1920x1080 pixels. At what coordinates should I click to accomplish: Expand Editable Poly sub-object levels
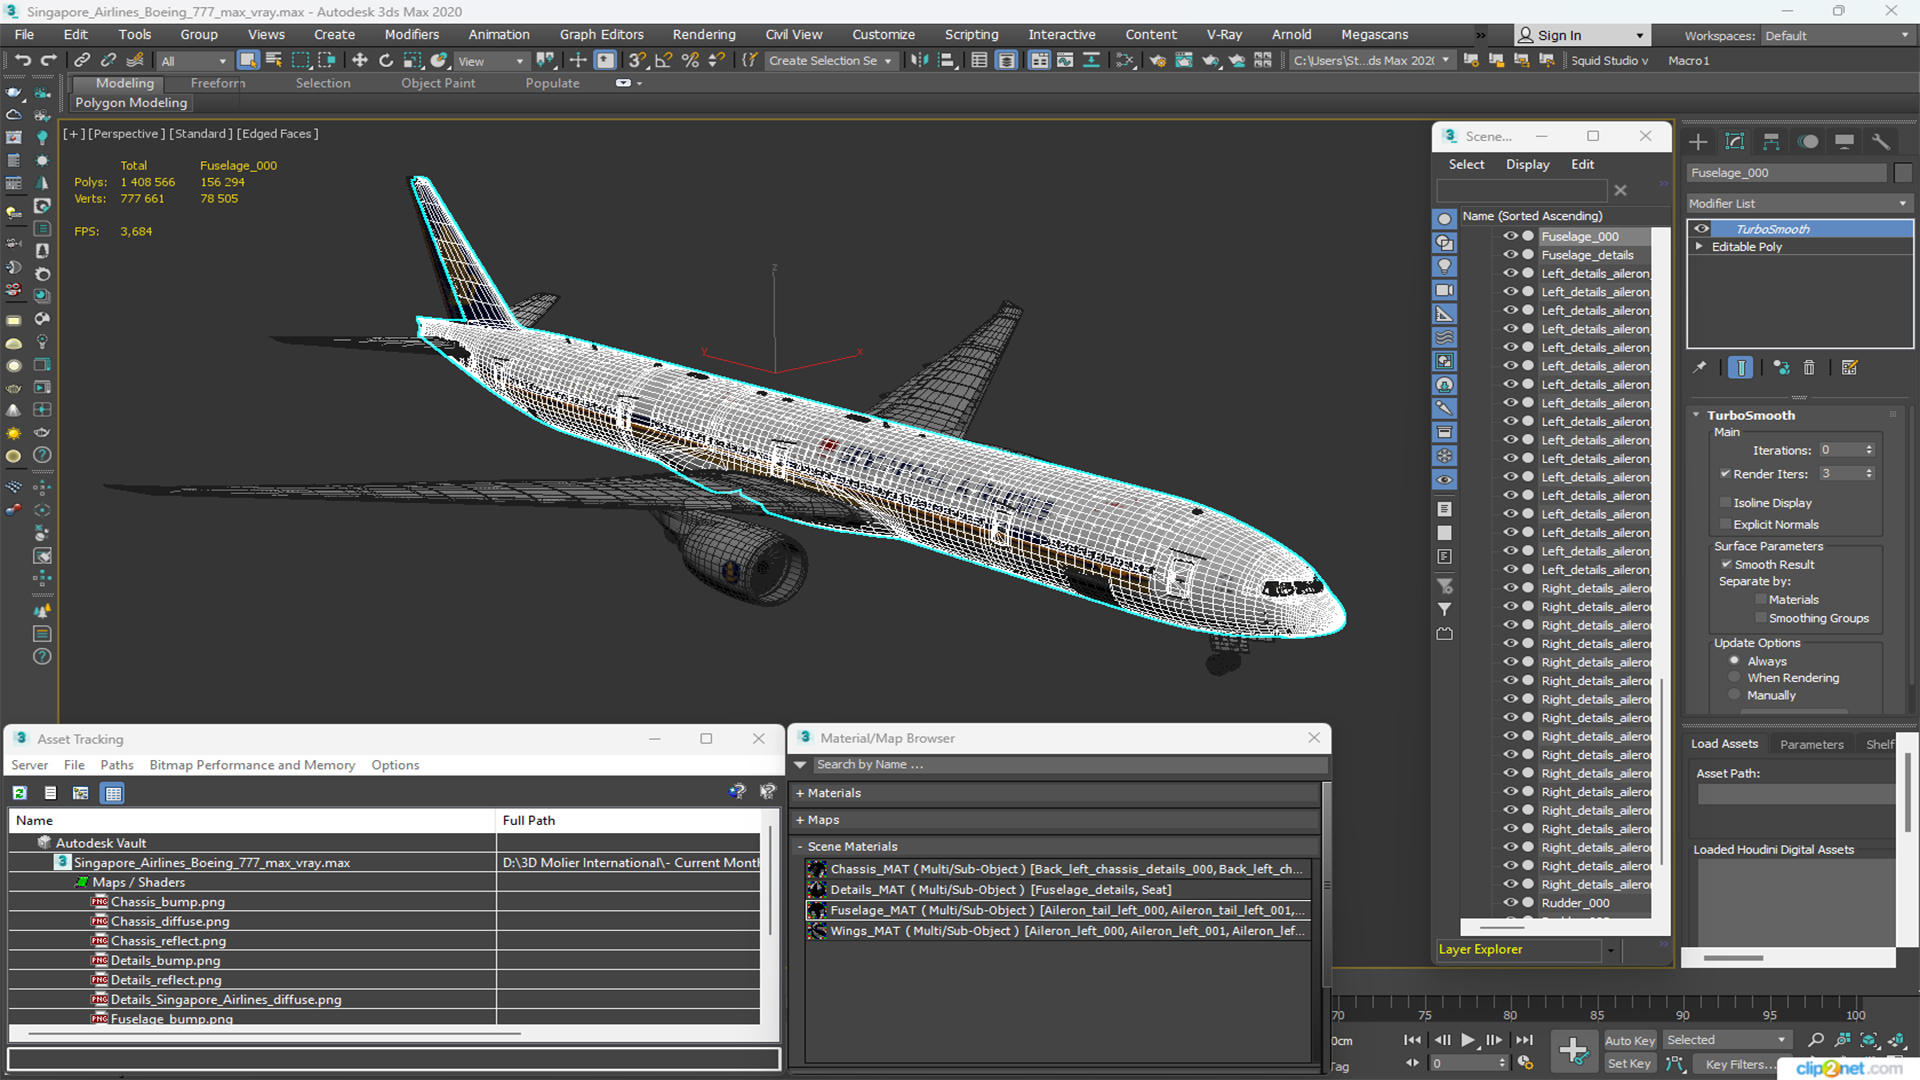point(1698,246)
